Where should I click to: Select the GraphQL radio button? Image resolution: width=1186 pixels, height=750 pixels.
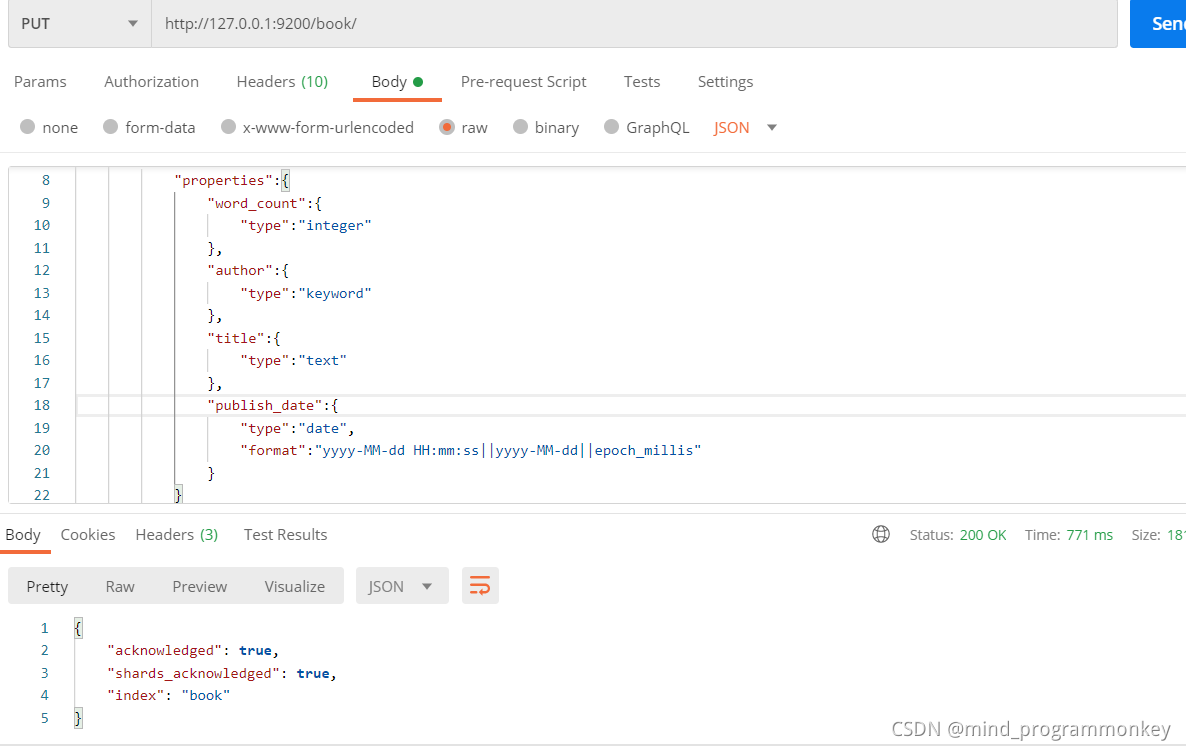click(612, 127)
